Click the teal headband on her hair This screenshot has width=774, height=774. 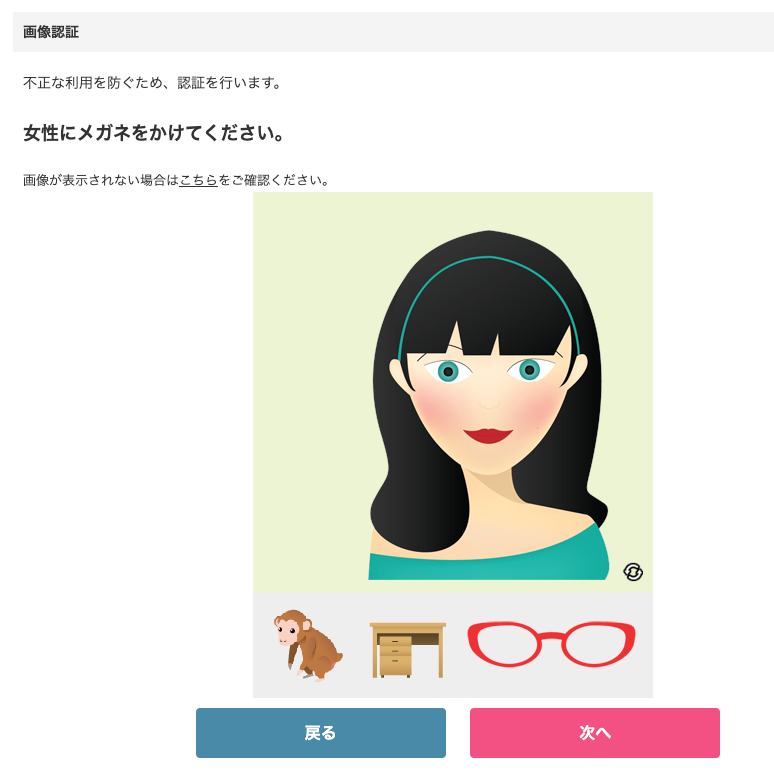(488, 276)
